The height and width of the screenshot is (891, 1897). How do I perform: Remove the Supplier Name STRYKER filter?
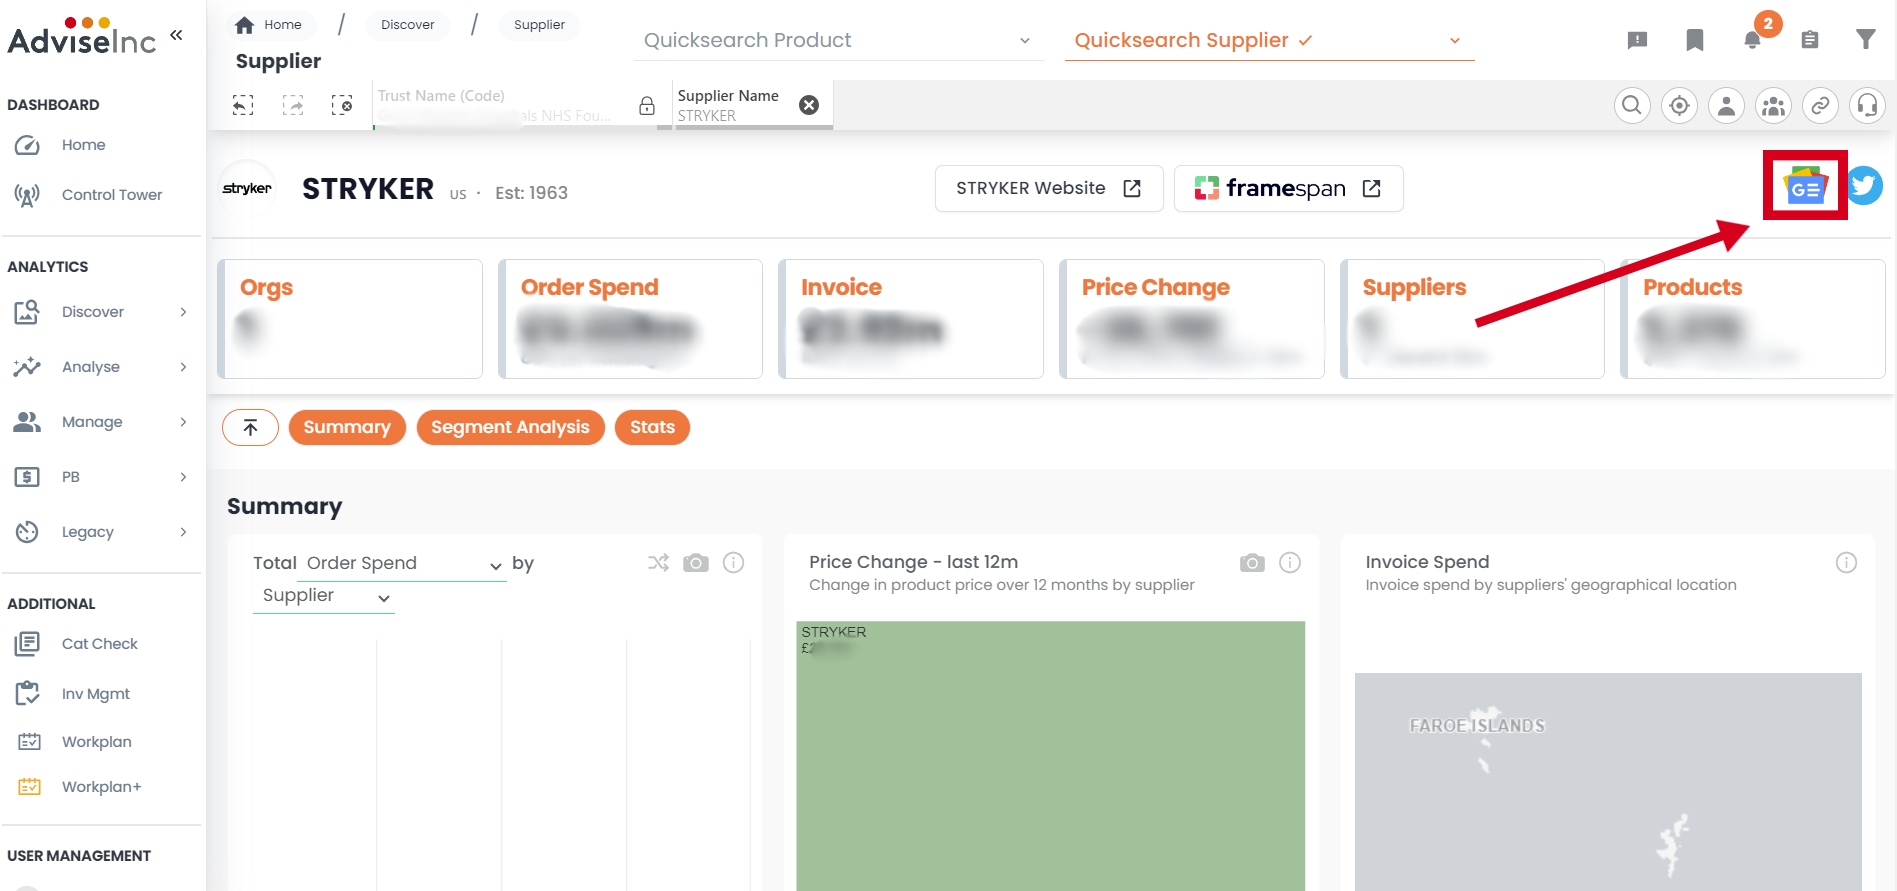point(809,105)
